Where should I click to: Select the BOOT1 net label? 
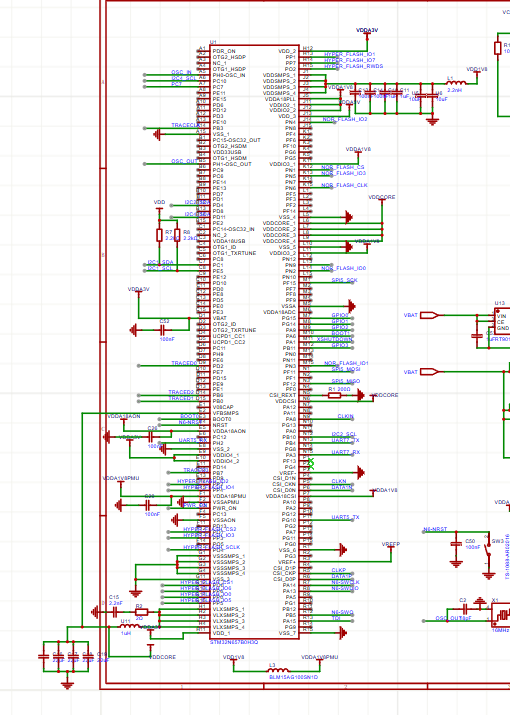340,333
